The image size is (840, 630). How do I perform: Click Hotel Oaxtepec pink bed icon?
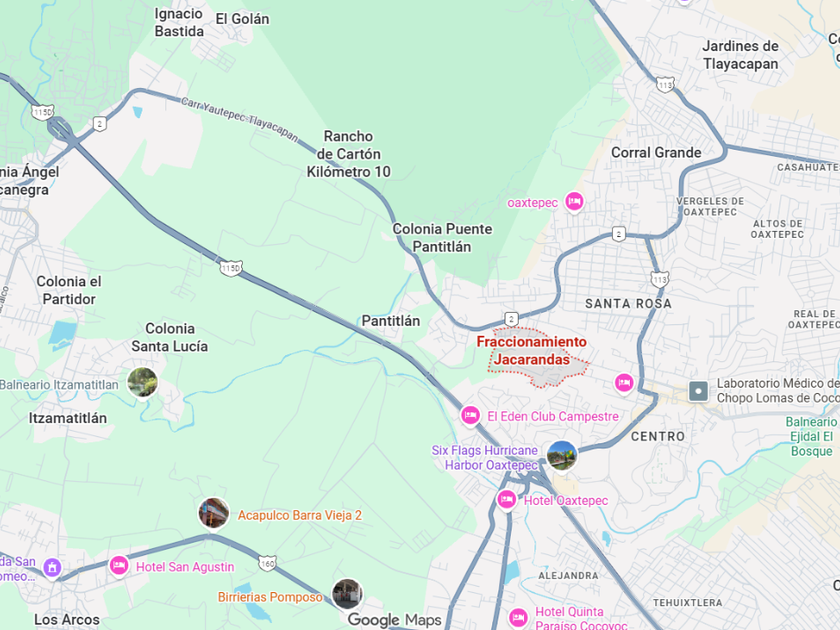pyautogui.click(x=506, y=500)
